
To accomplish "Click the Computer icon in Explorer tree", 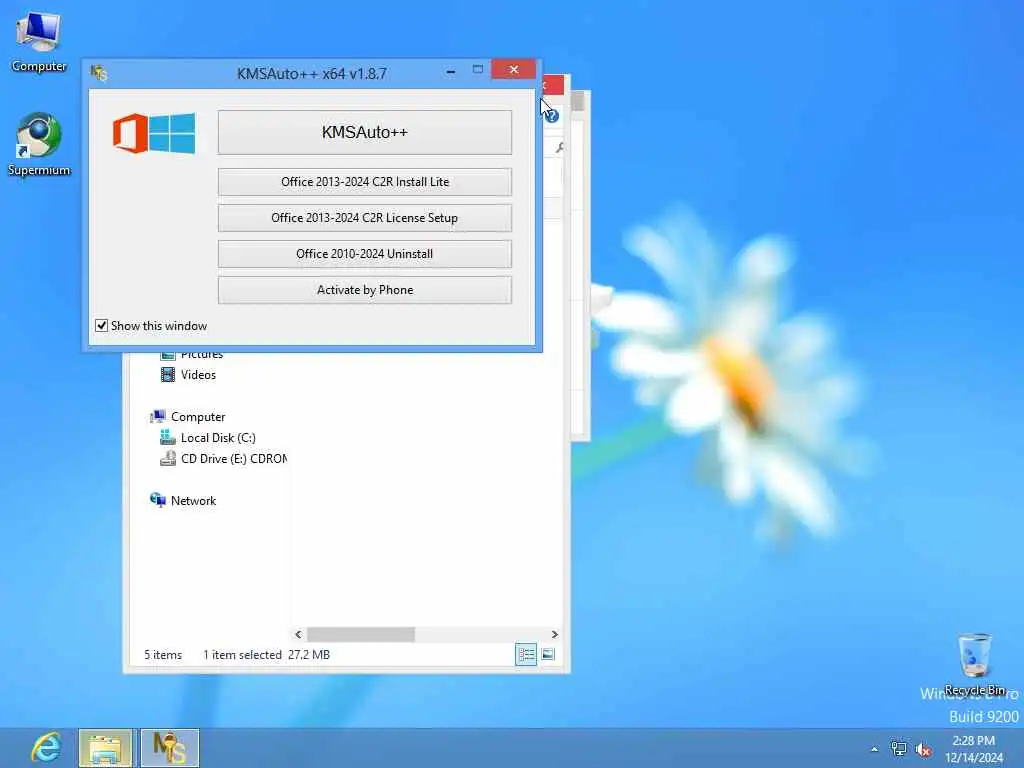I will coord(157,417).
